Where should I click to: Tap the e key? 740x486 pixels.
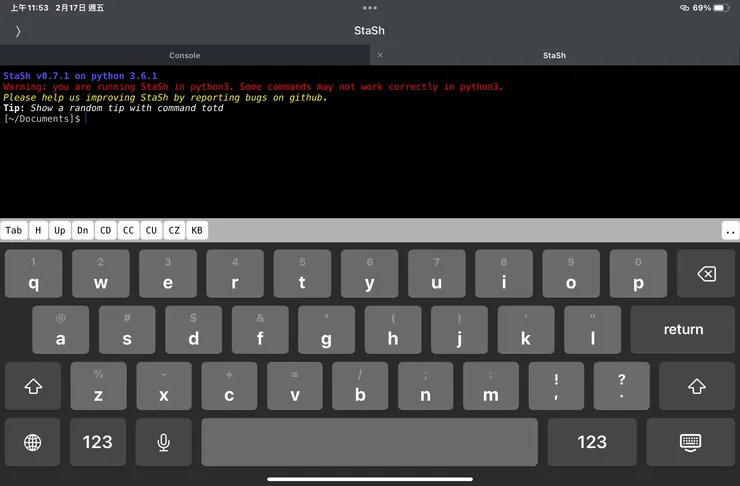click(x=168, y=274)
